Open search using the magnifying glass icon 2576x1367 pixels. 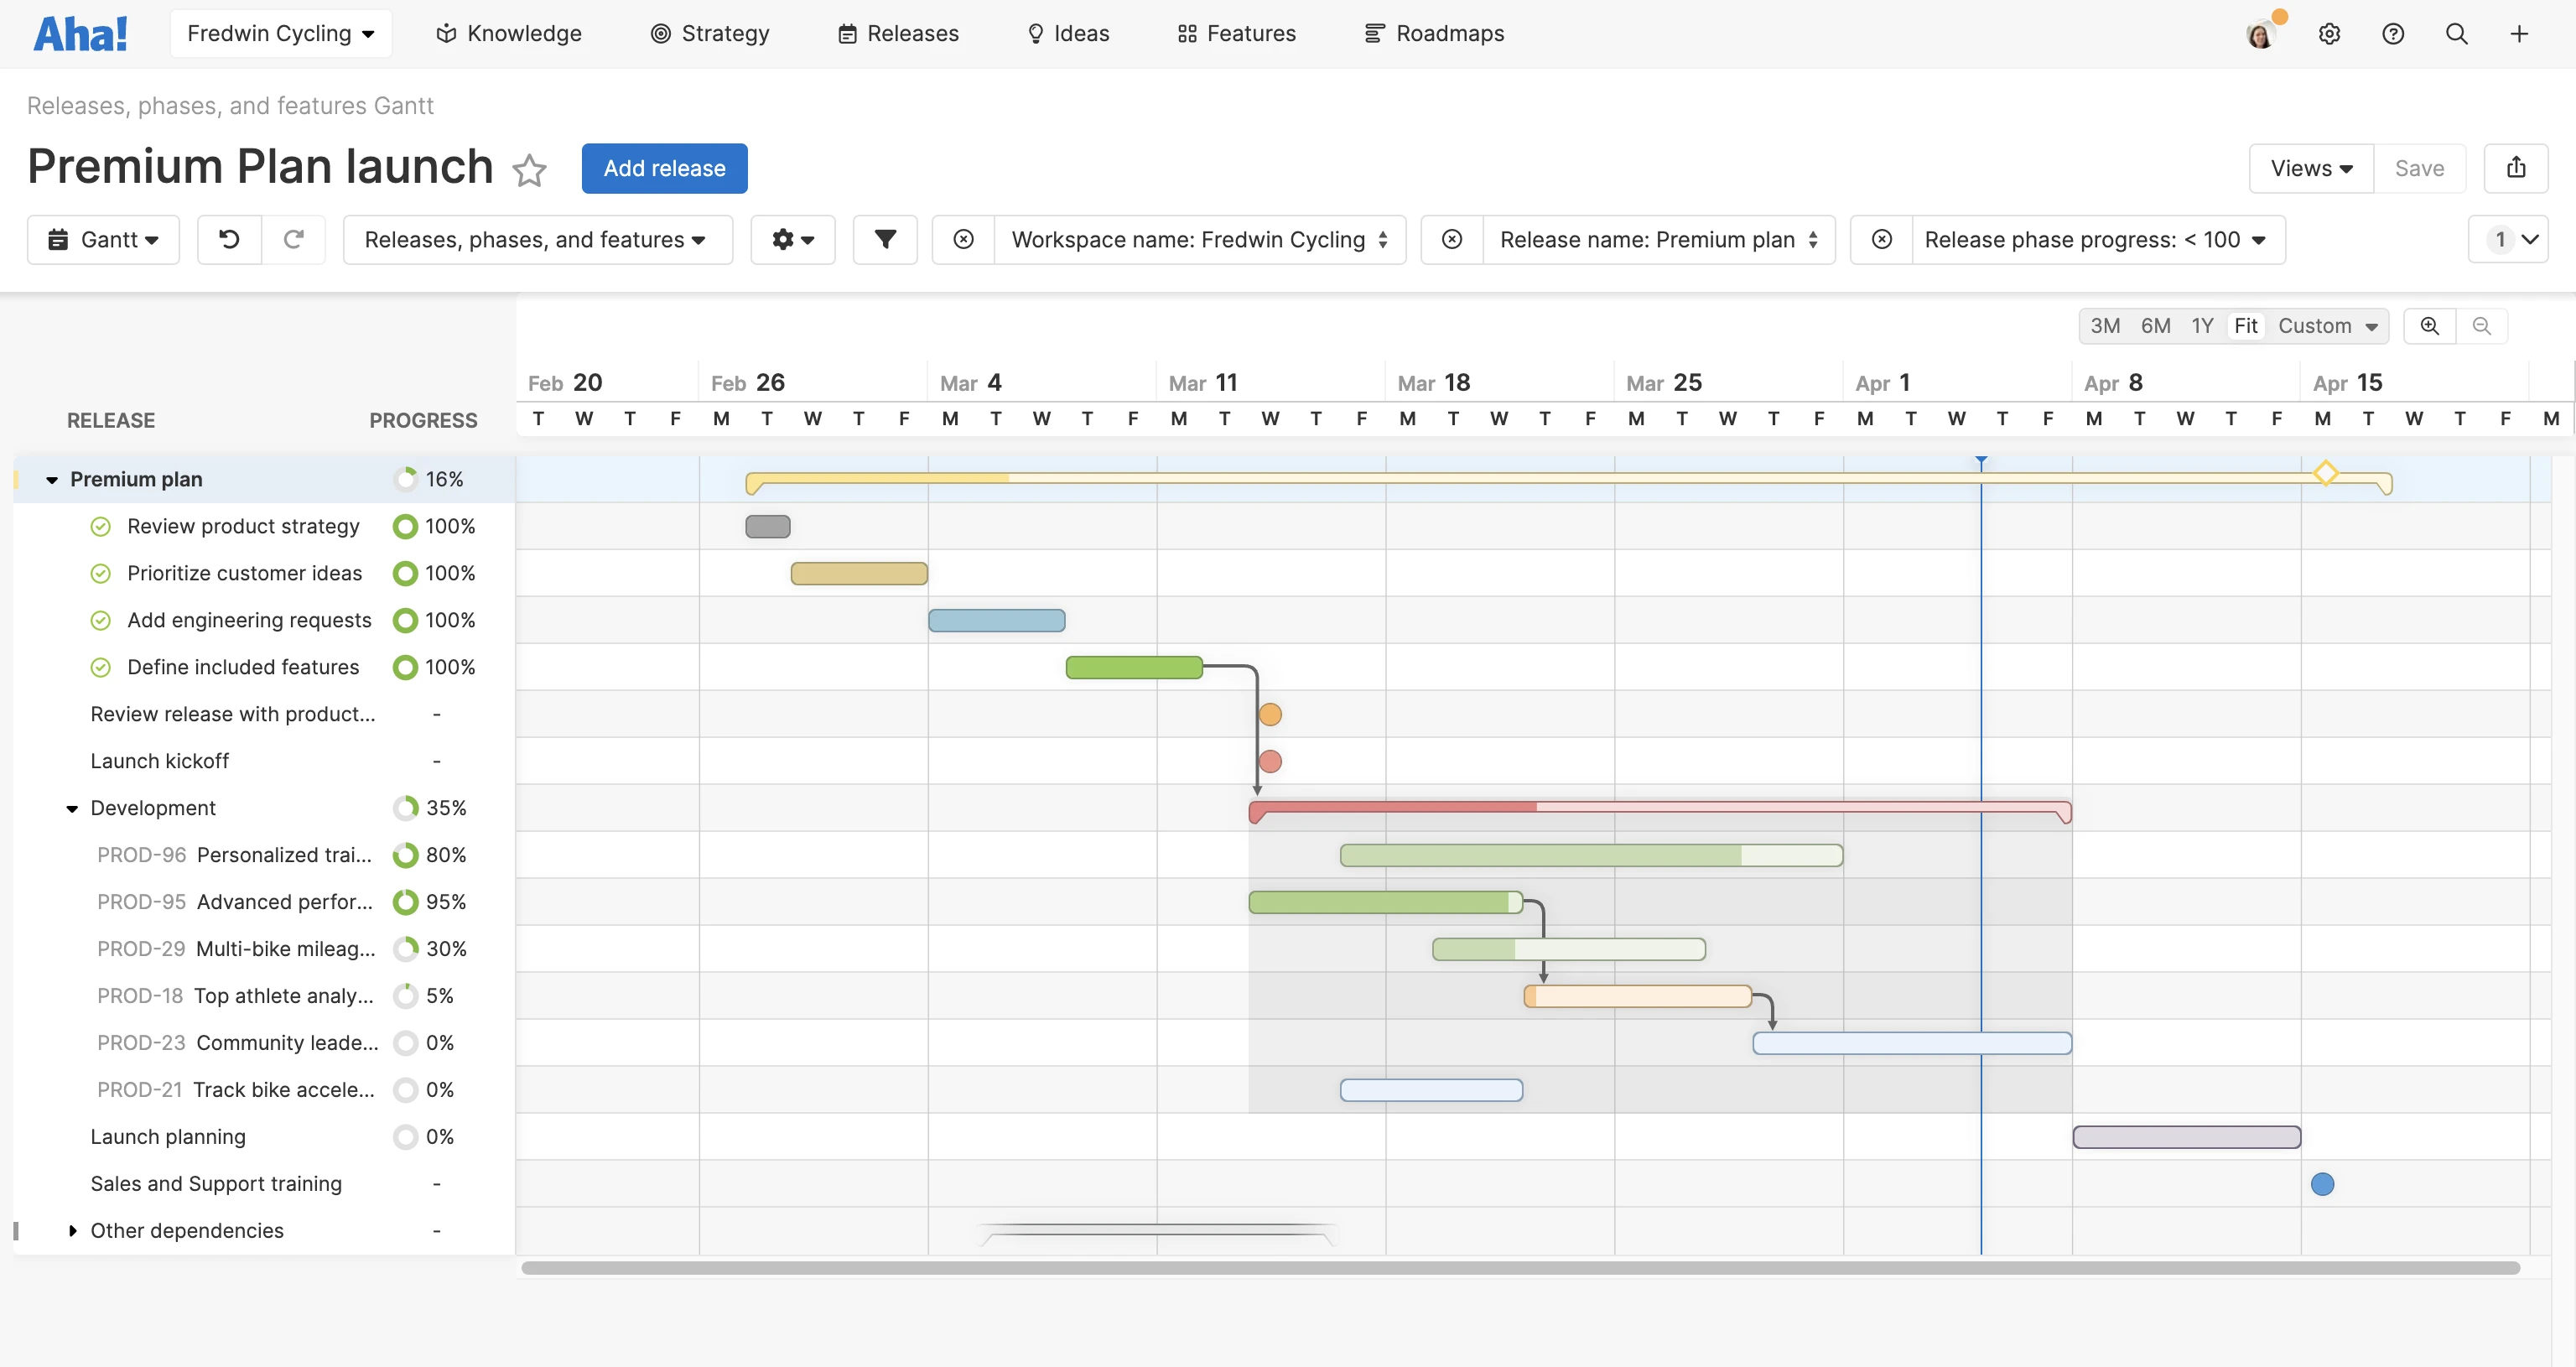click(2457, 33)
